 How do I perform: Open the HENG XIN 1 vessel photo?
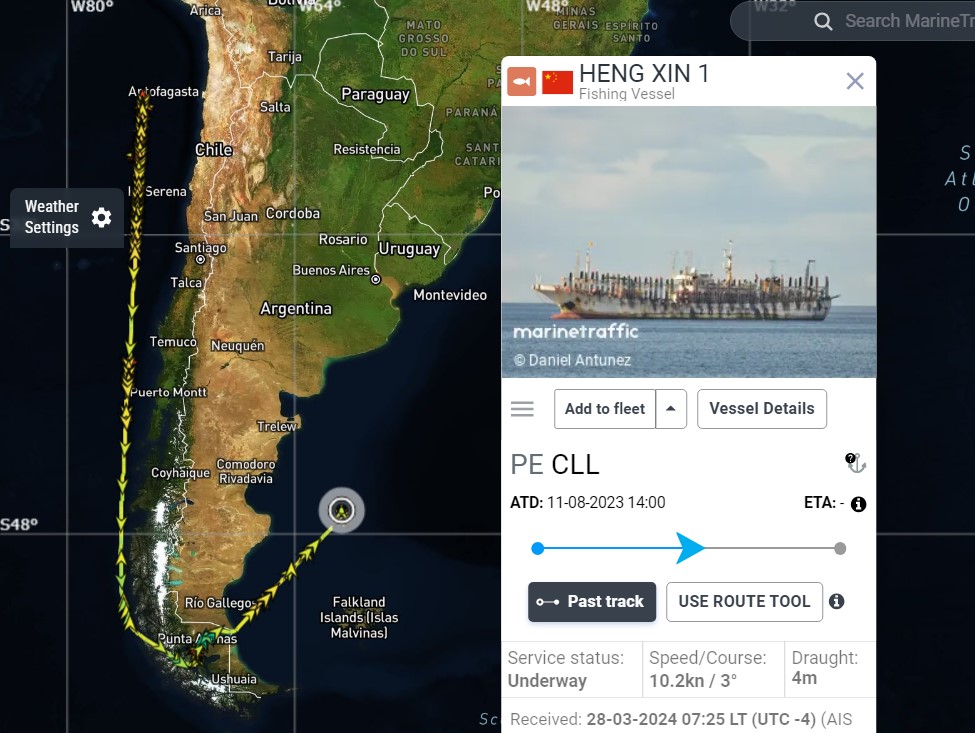(x=689, y=242)
